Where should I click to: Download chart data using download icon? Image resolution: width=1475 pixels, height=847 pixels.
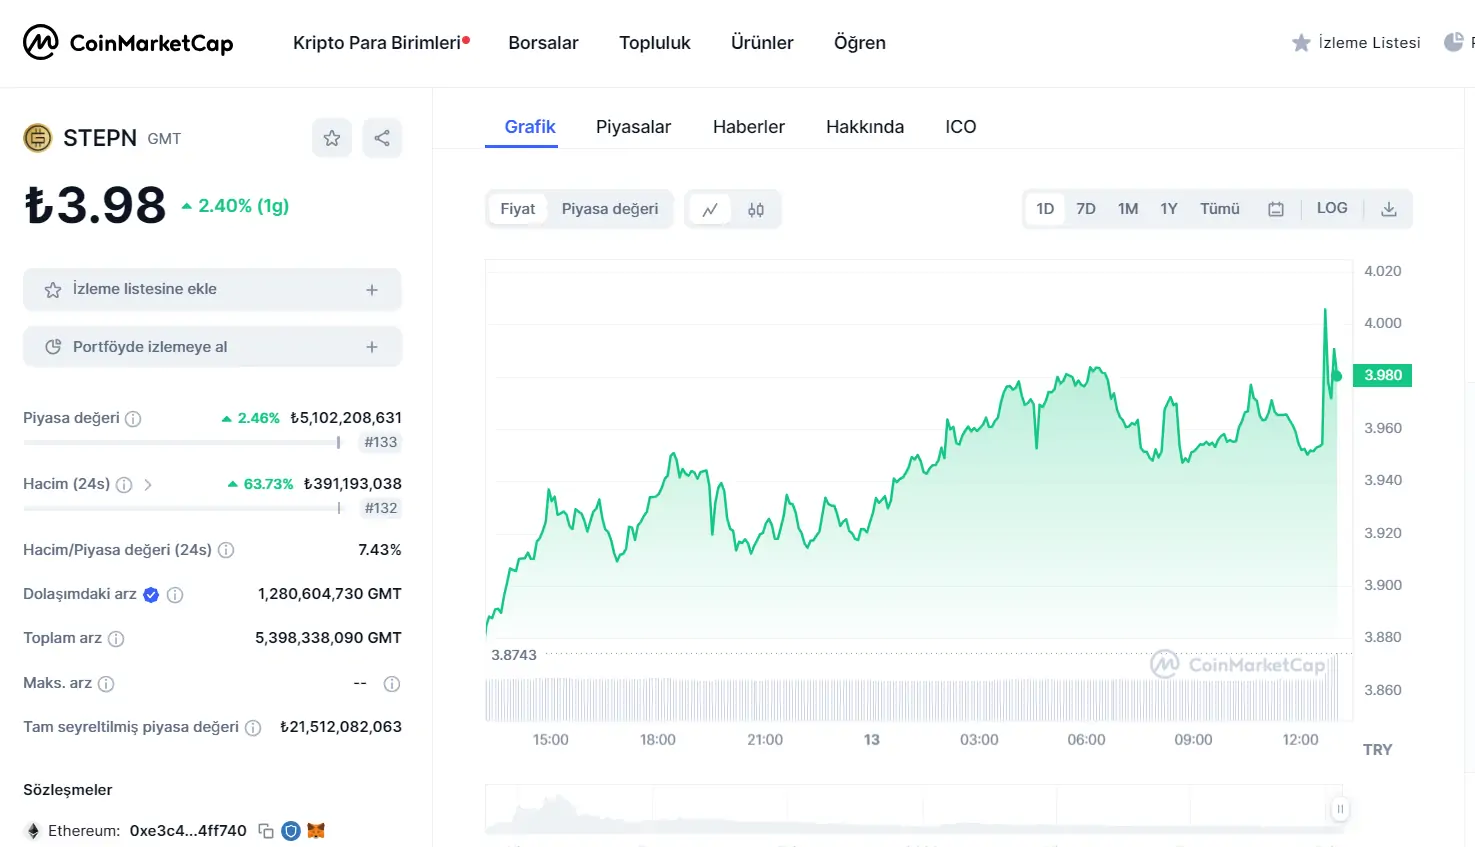1389,209
